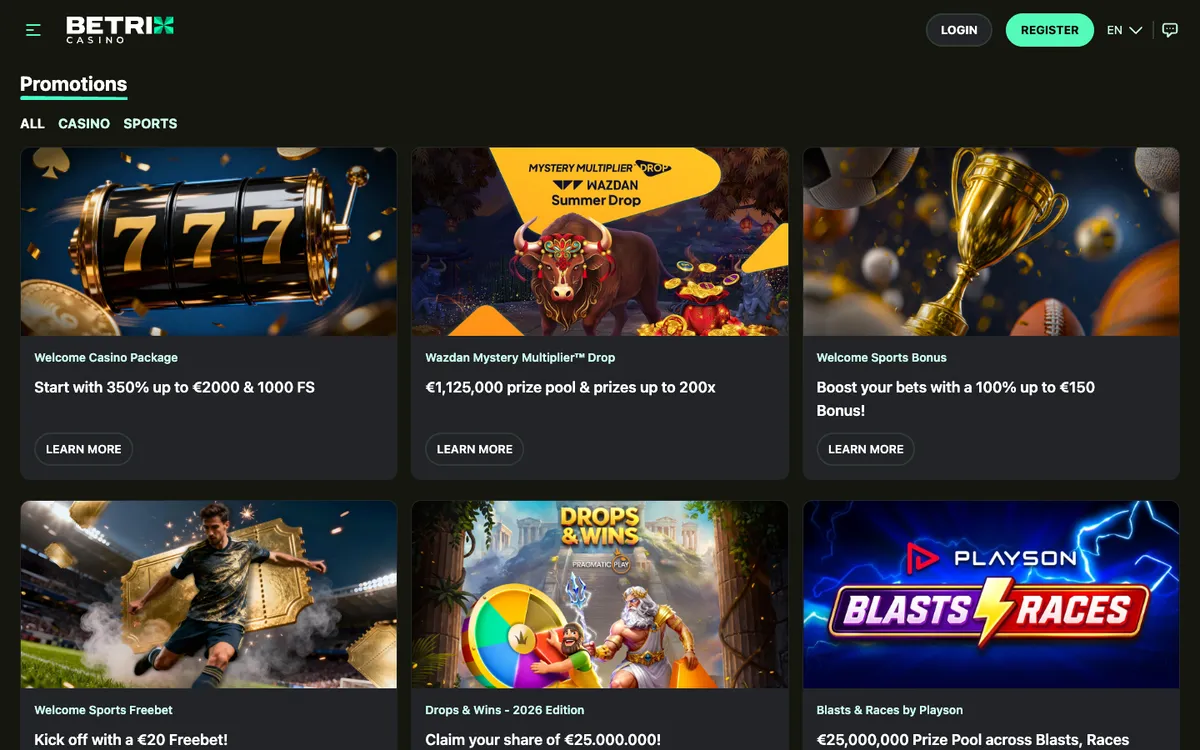
Task: Click 'Start with 350% up to €2000' headline
Action: pos(174,387)
